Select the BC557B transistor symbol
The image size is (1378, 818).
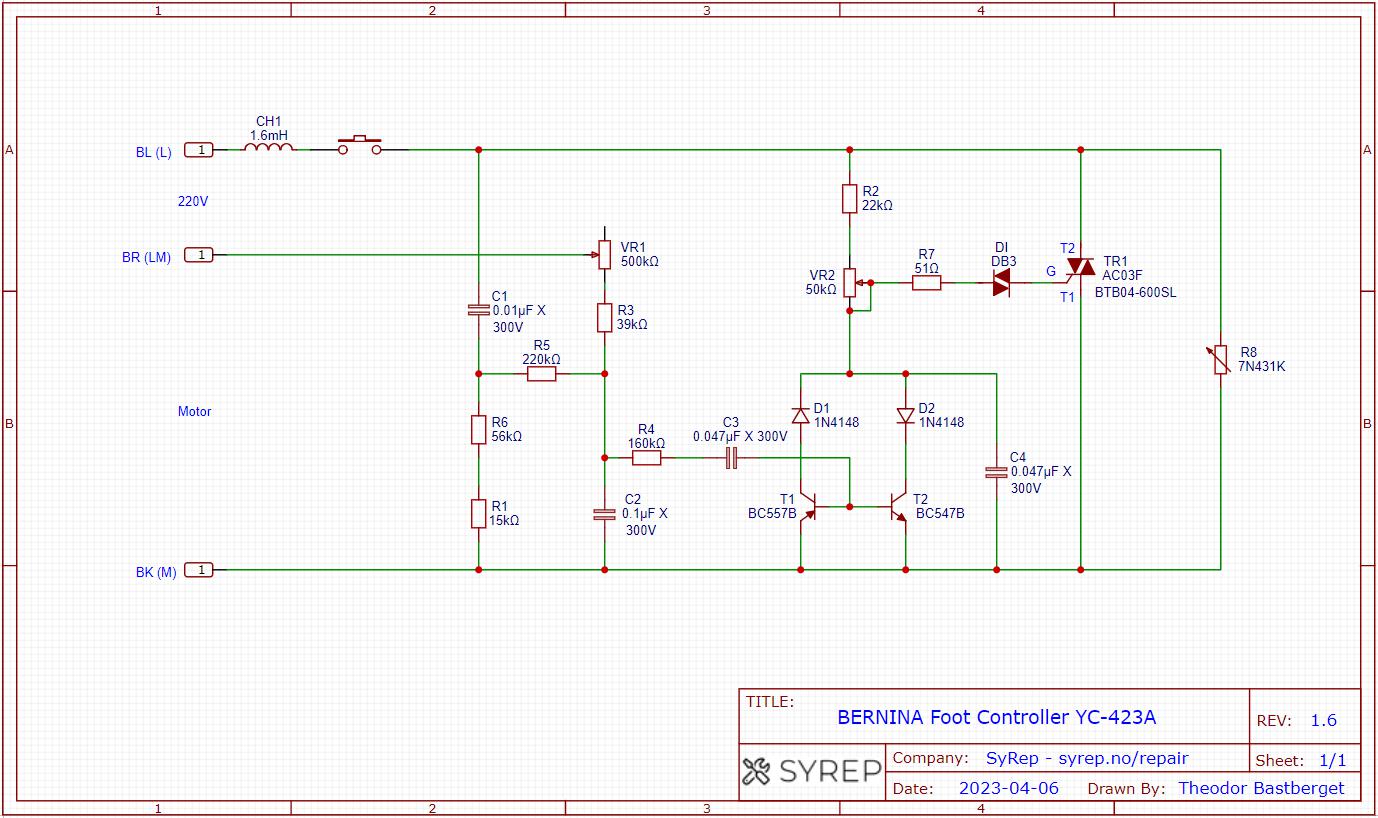tap(810, 507)
